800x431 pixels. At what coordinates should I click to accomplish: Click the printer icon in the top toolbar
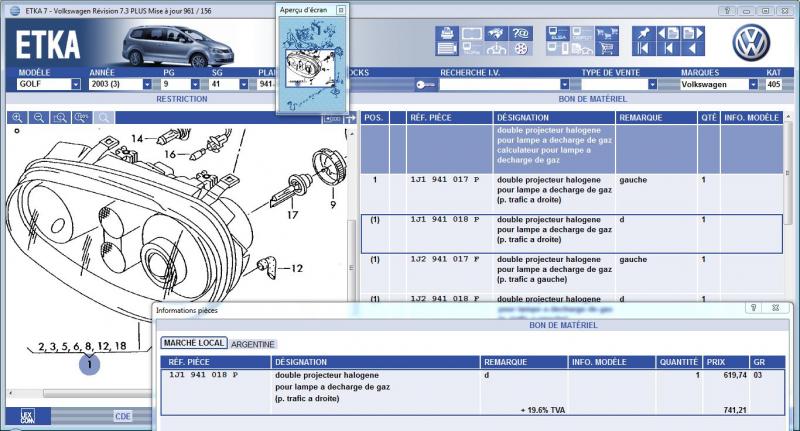[447, 33]
